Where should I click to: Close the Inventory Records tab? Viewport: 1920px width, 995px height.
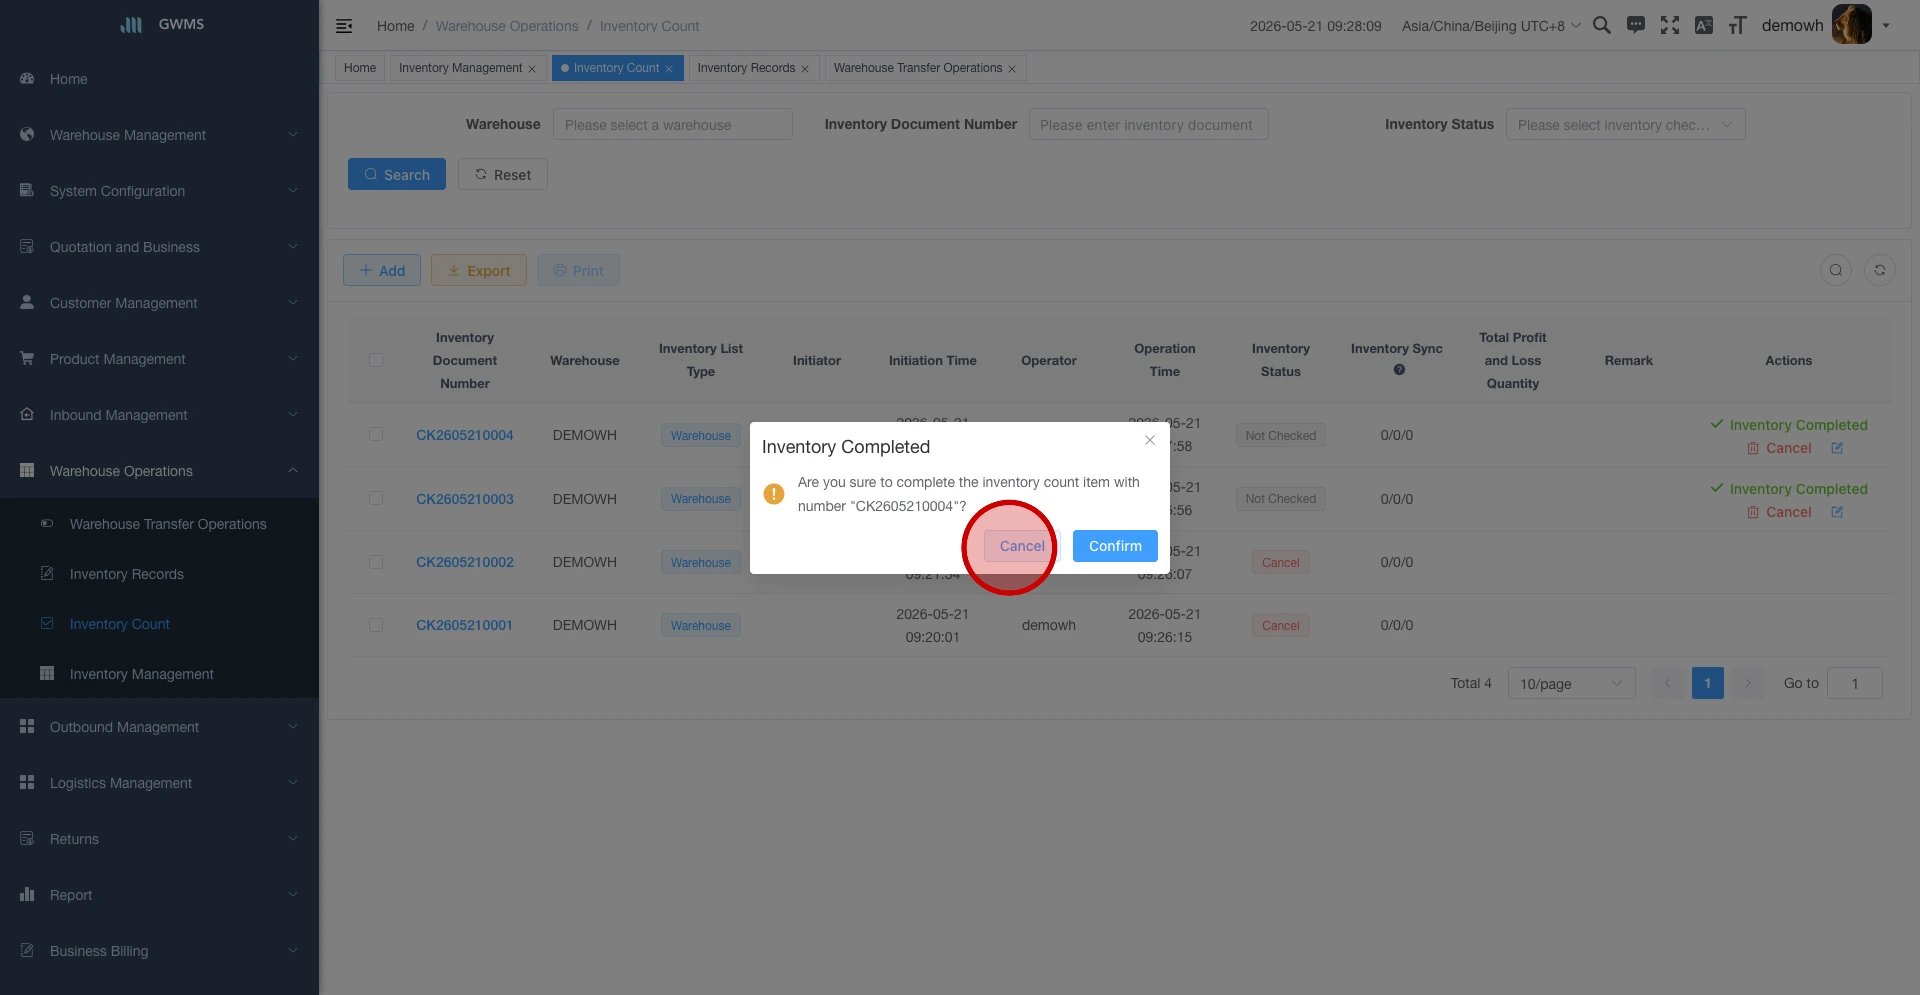click(805, 69)
